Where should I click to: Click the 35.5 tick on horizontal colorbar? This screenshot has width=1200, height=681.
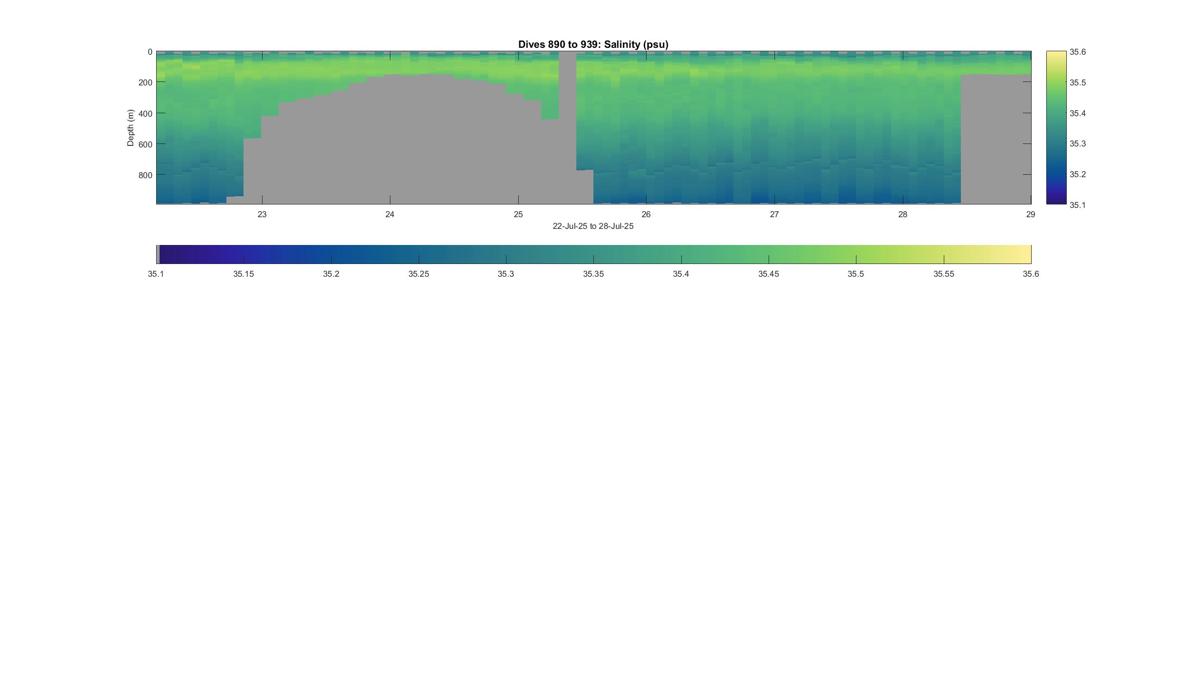click(x=856, y=273)
